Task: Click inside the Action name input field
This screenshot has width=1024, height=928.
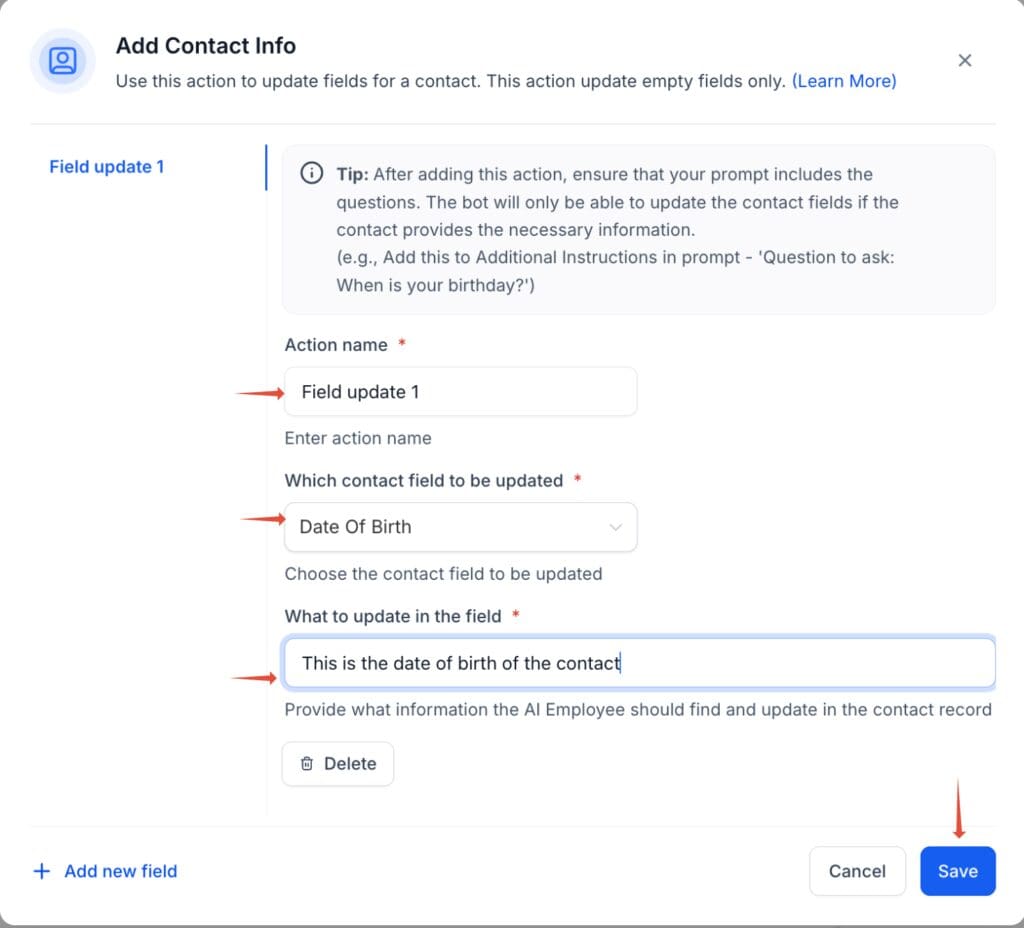Action: coord(460,391)
